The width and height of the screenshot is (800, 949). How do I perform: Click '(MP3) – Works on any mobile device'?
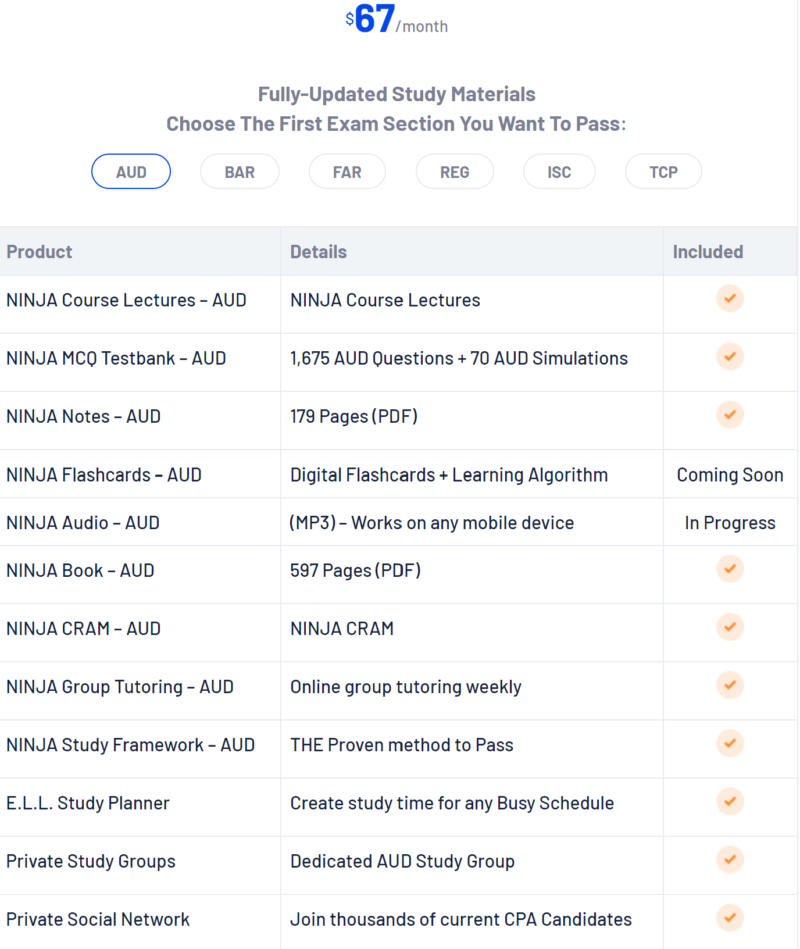click(431, 523)
